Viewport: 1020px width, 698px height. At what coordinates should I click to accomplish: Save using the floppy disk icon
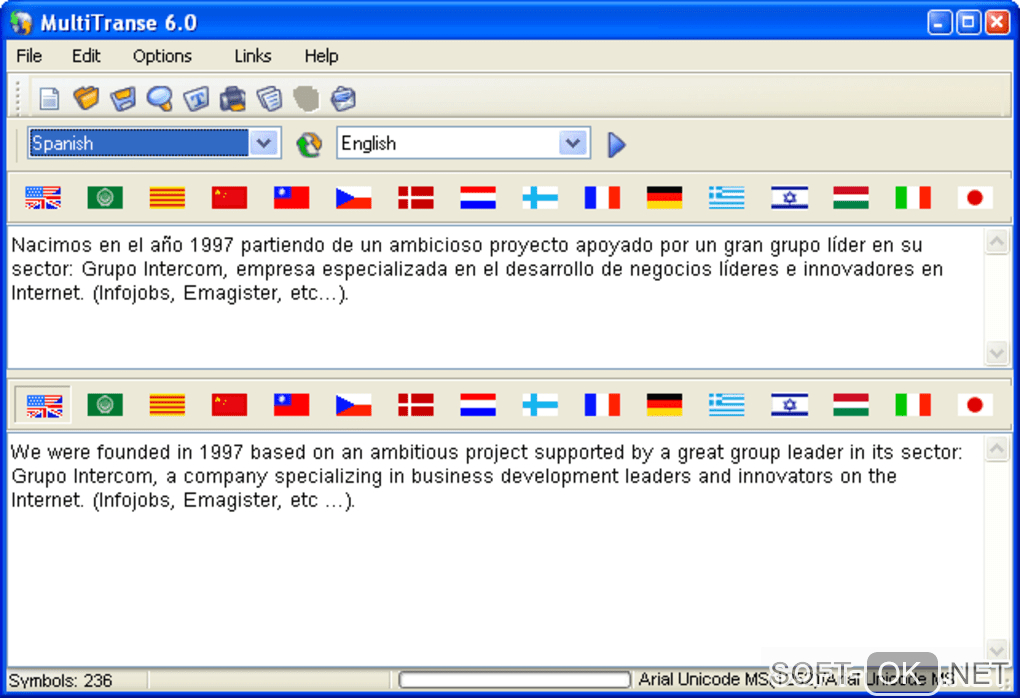coord(123,99)
